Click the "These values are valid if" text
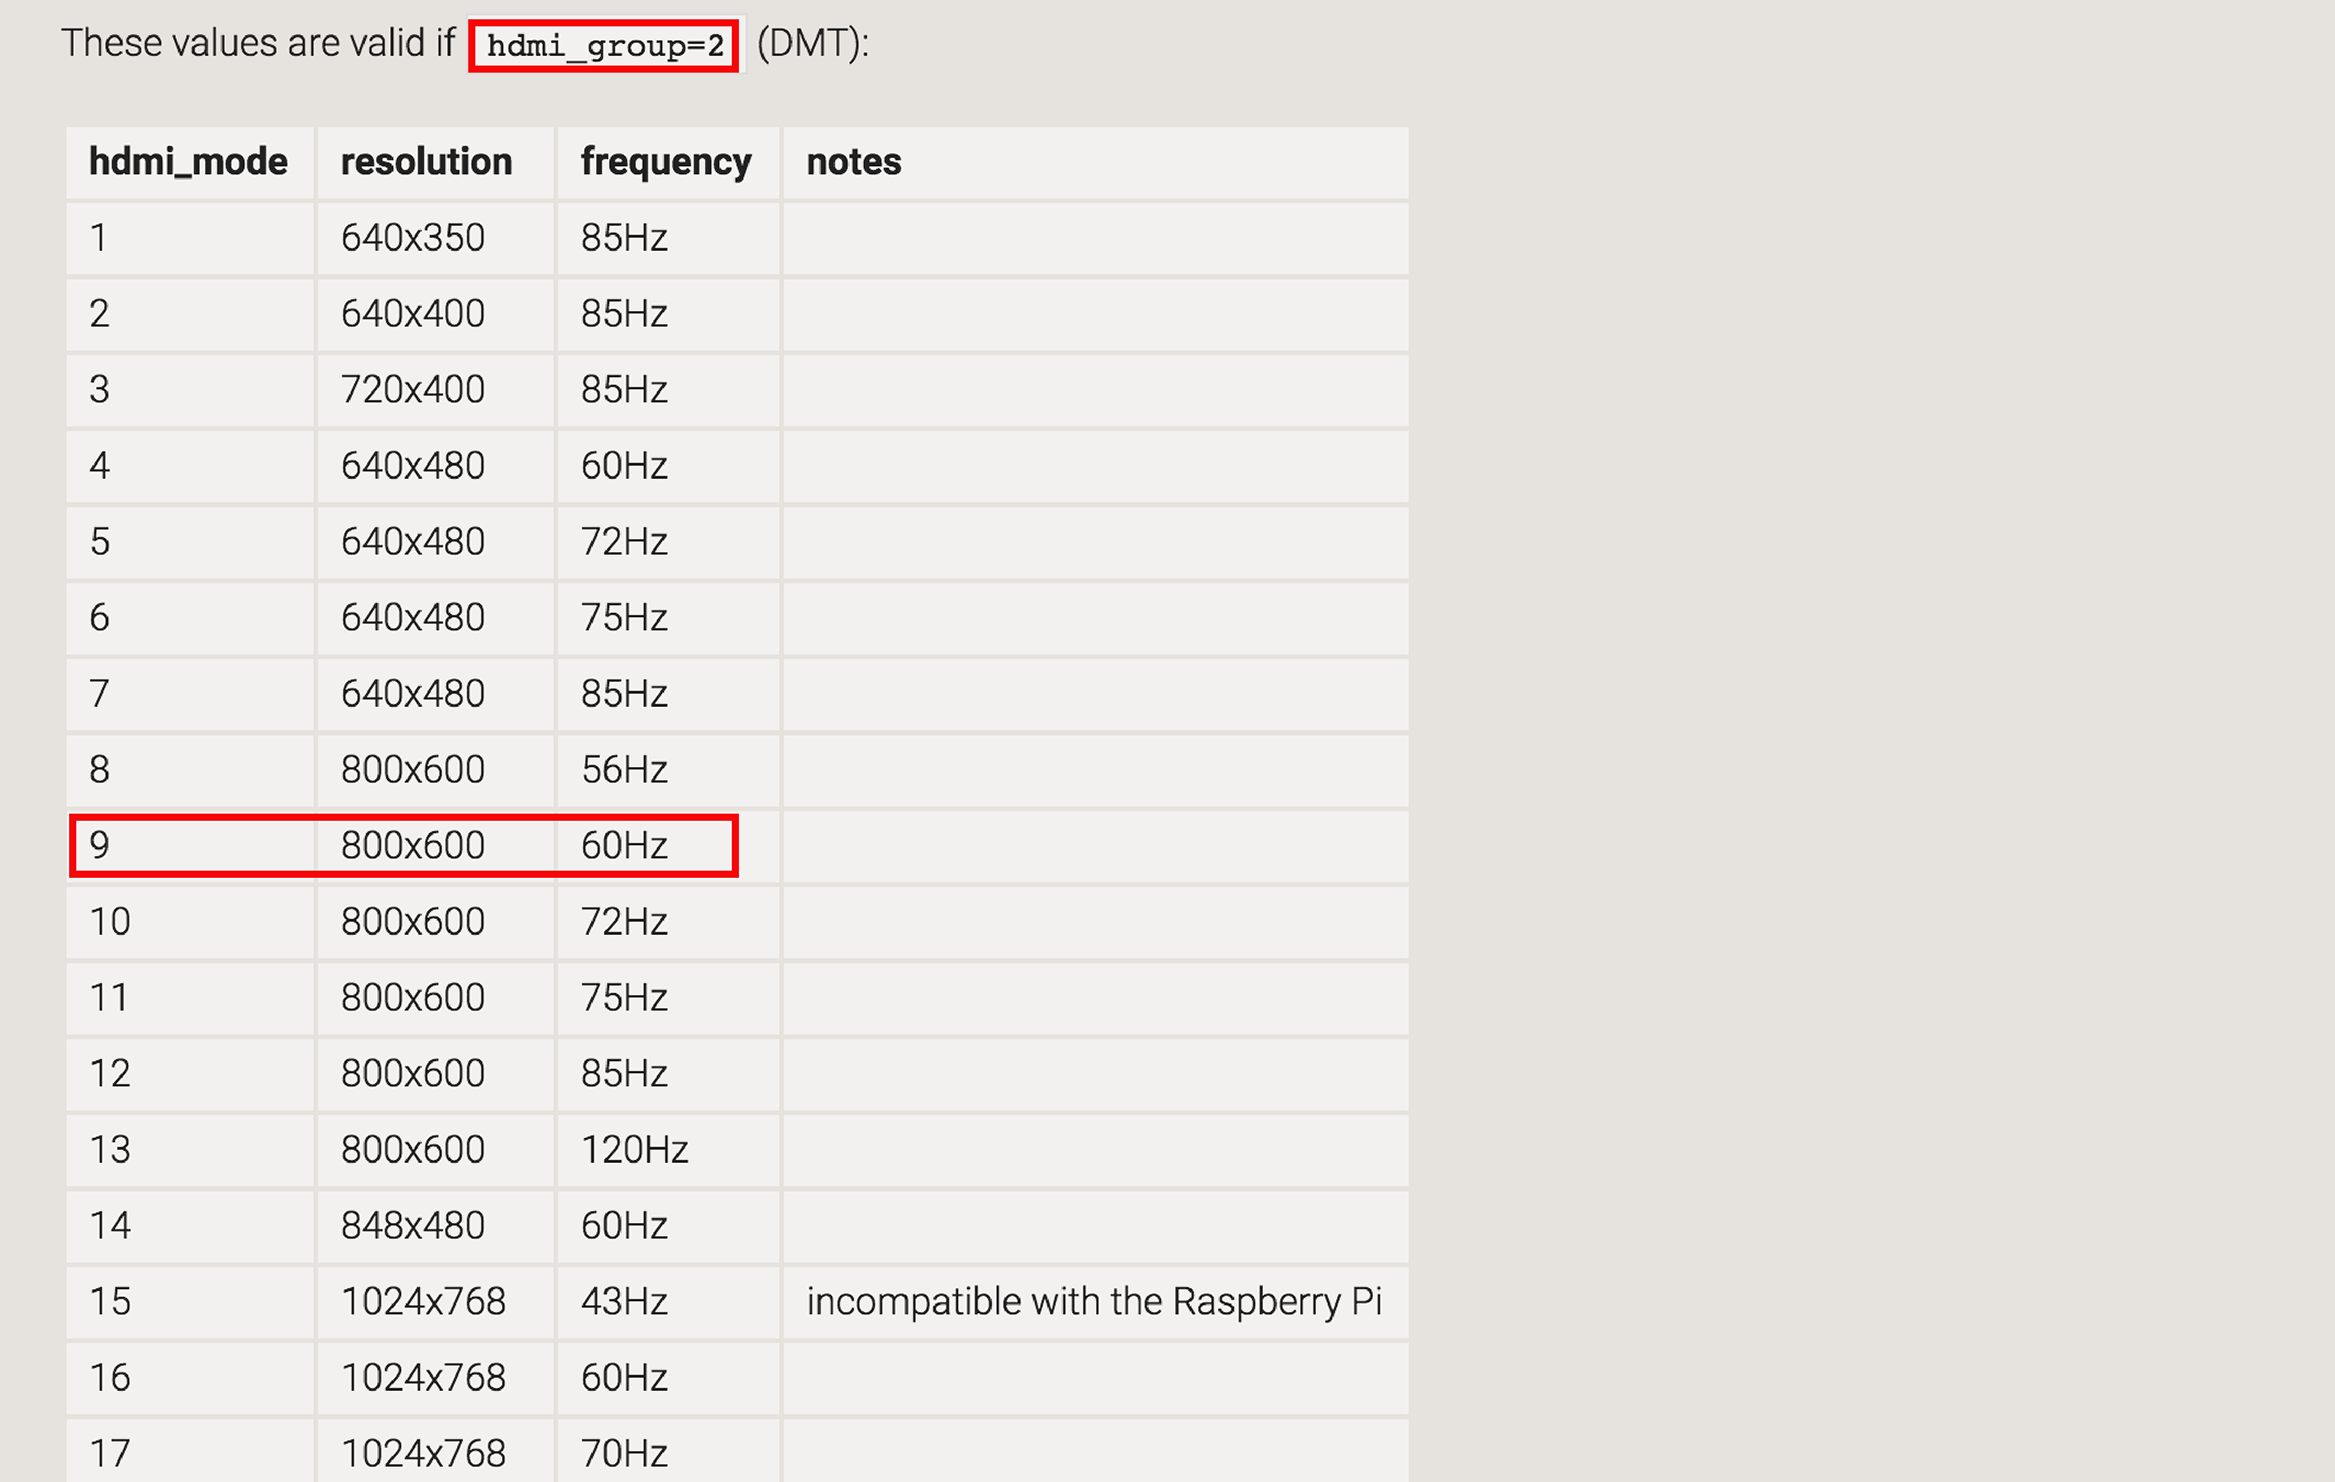 (x=257, y=44)
